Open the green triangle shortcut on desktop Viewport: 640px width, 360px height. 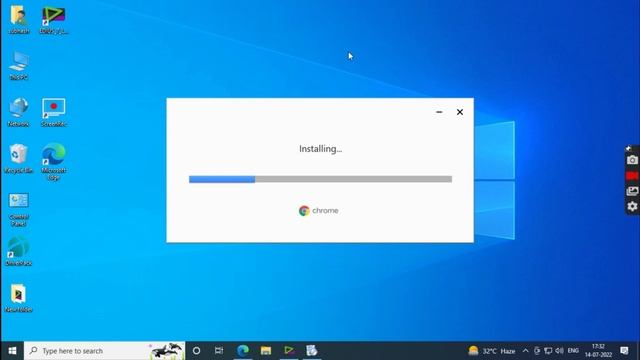[x=53, y=19]
